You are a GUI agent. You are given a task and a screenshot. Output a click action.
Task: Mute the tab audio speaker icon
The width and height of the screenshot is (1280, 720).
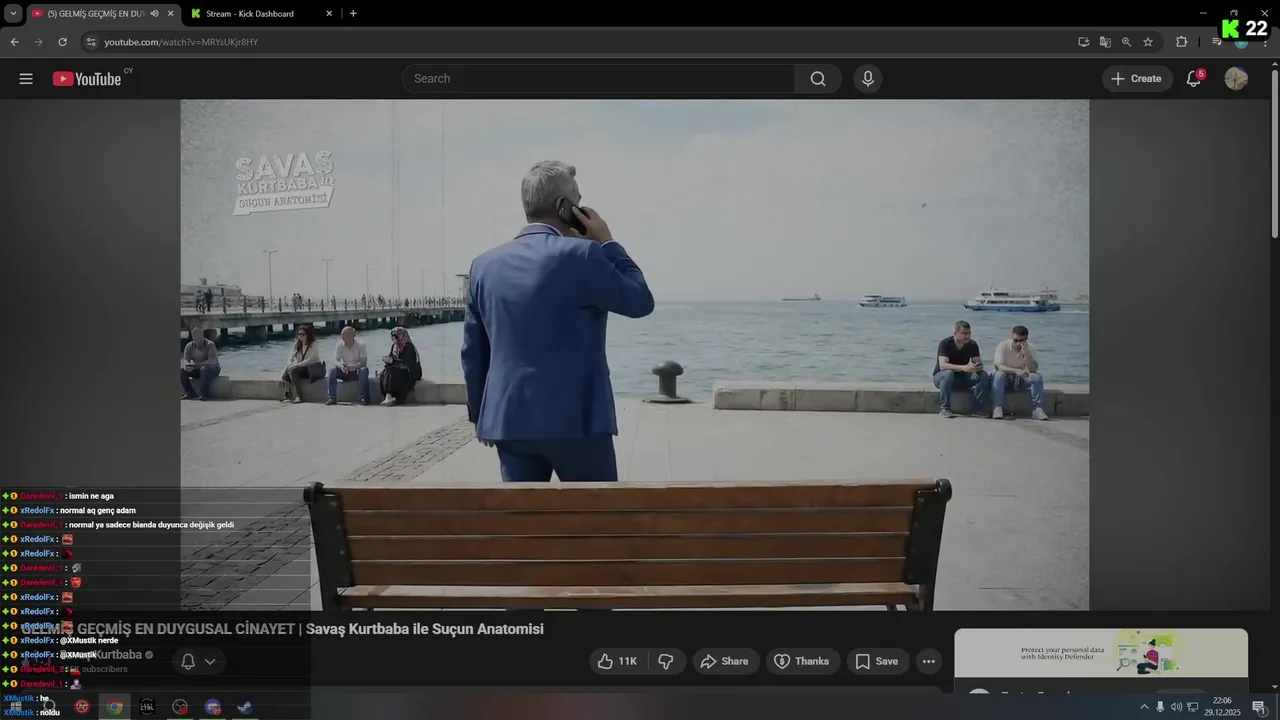(154, 14)
